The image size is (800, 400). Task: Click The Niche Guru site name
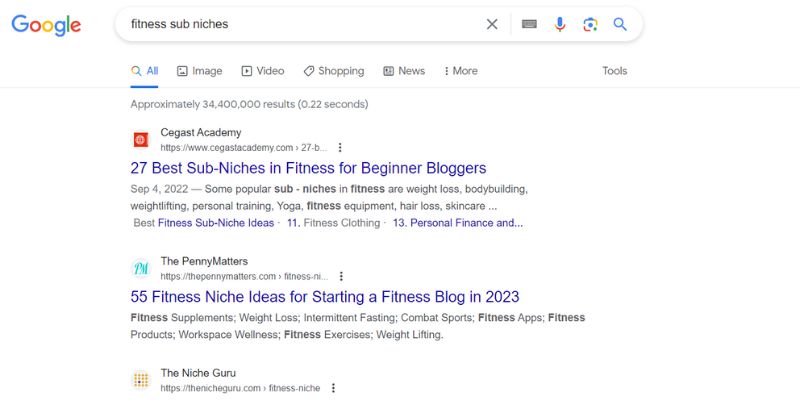pos(198,373)
